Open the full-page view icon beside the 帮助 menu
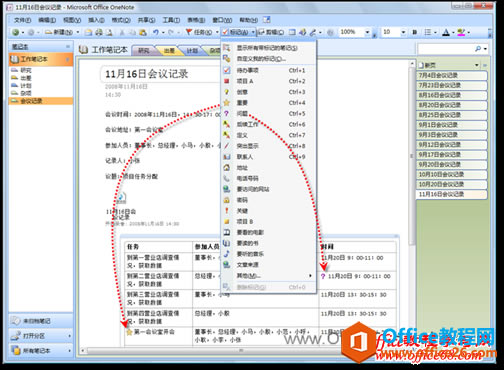The width and height of the screenshot is (504, 370). click(267, 20)
